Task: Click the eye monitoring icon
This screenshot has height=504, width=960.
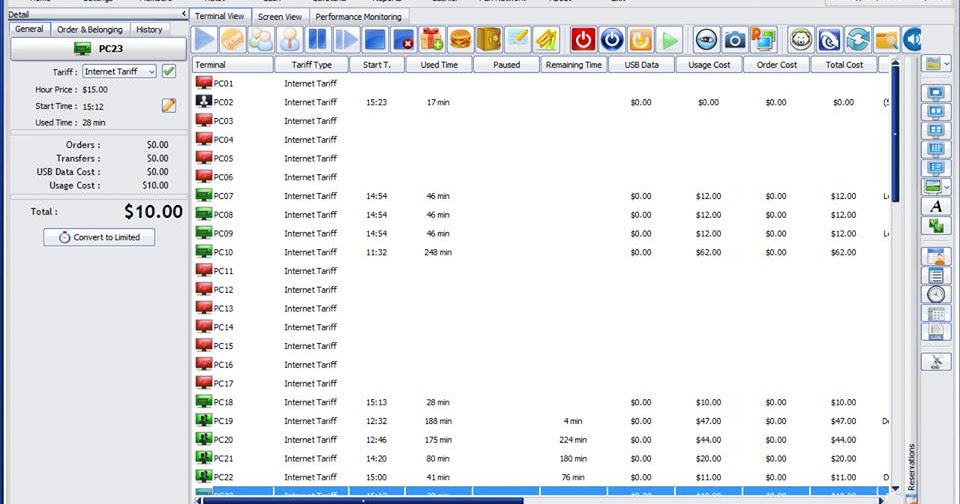Action: 707,40
